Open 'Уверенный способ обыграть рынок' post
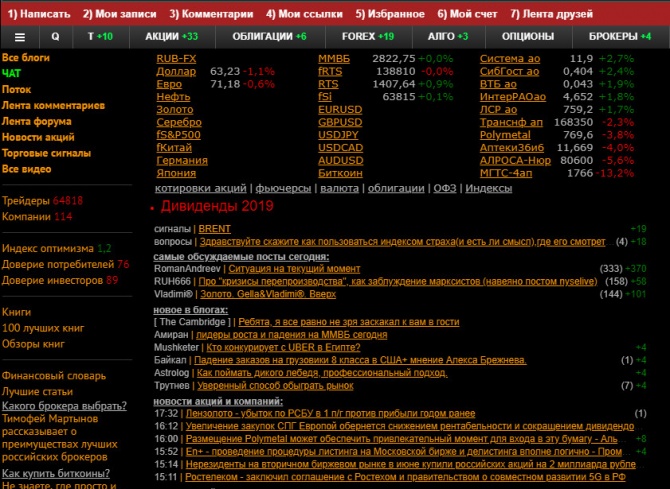This screenshot has width=670, height=489. pyautogui.click(x=275, y=386)
